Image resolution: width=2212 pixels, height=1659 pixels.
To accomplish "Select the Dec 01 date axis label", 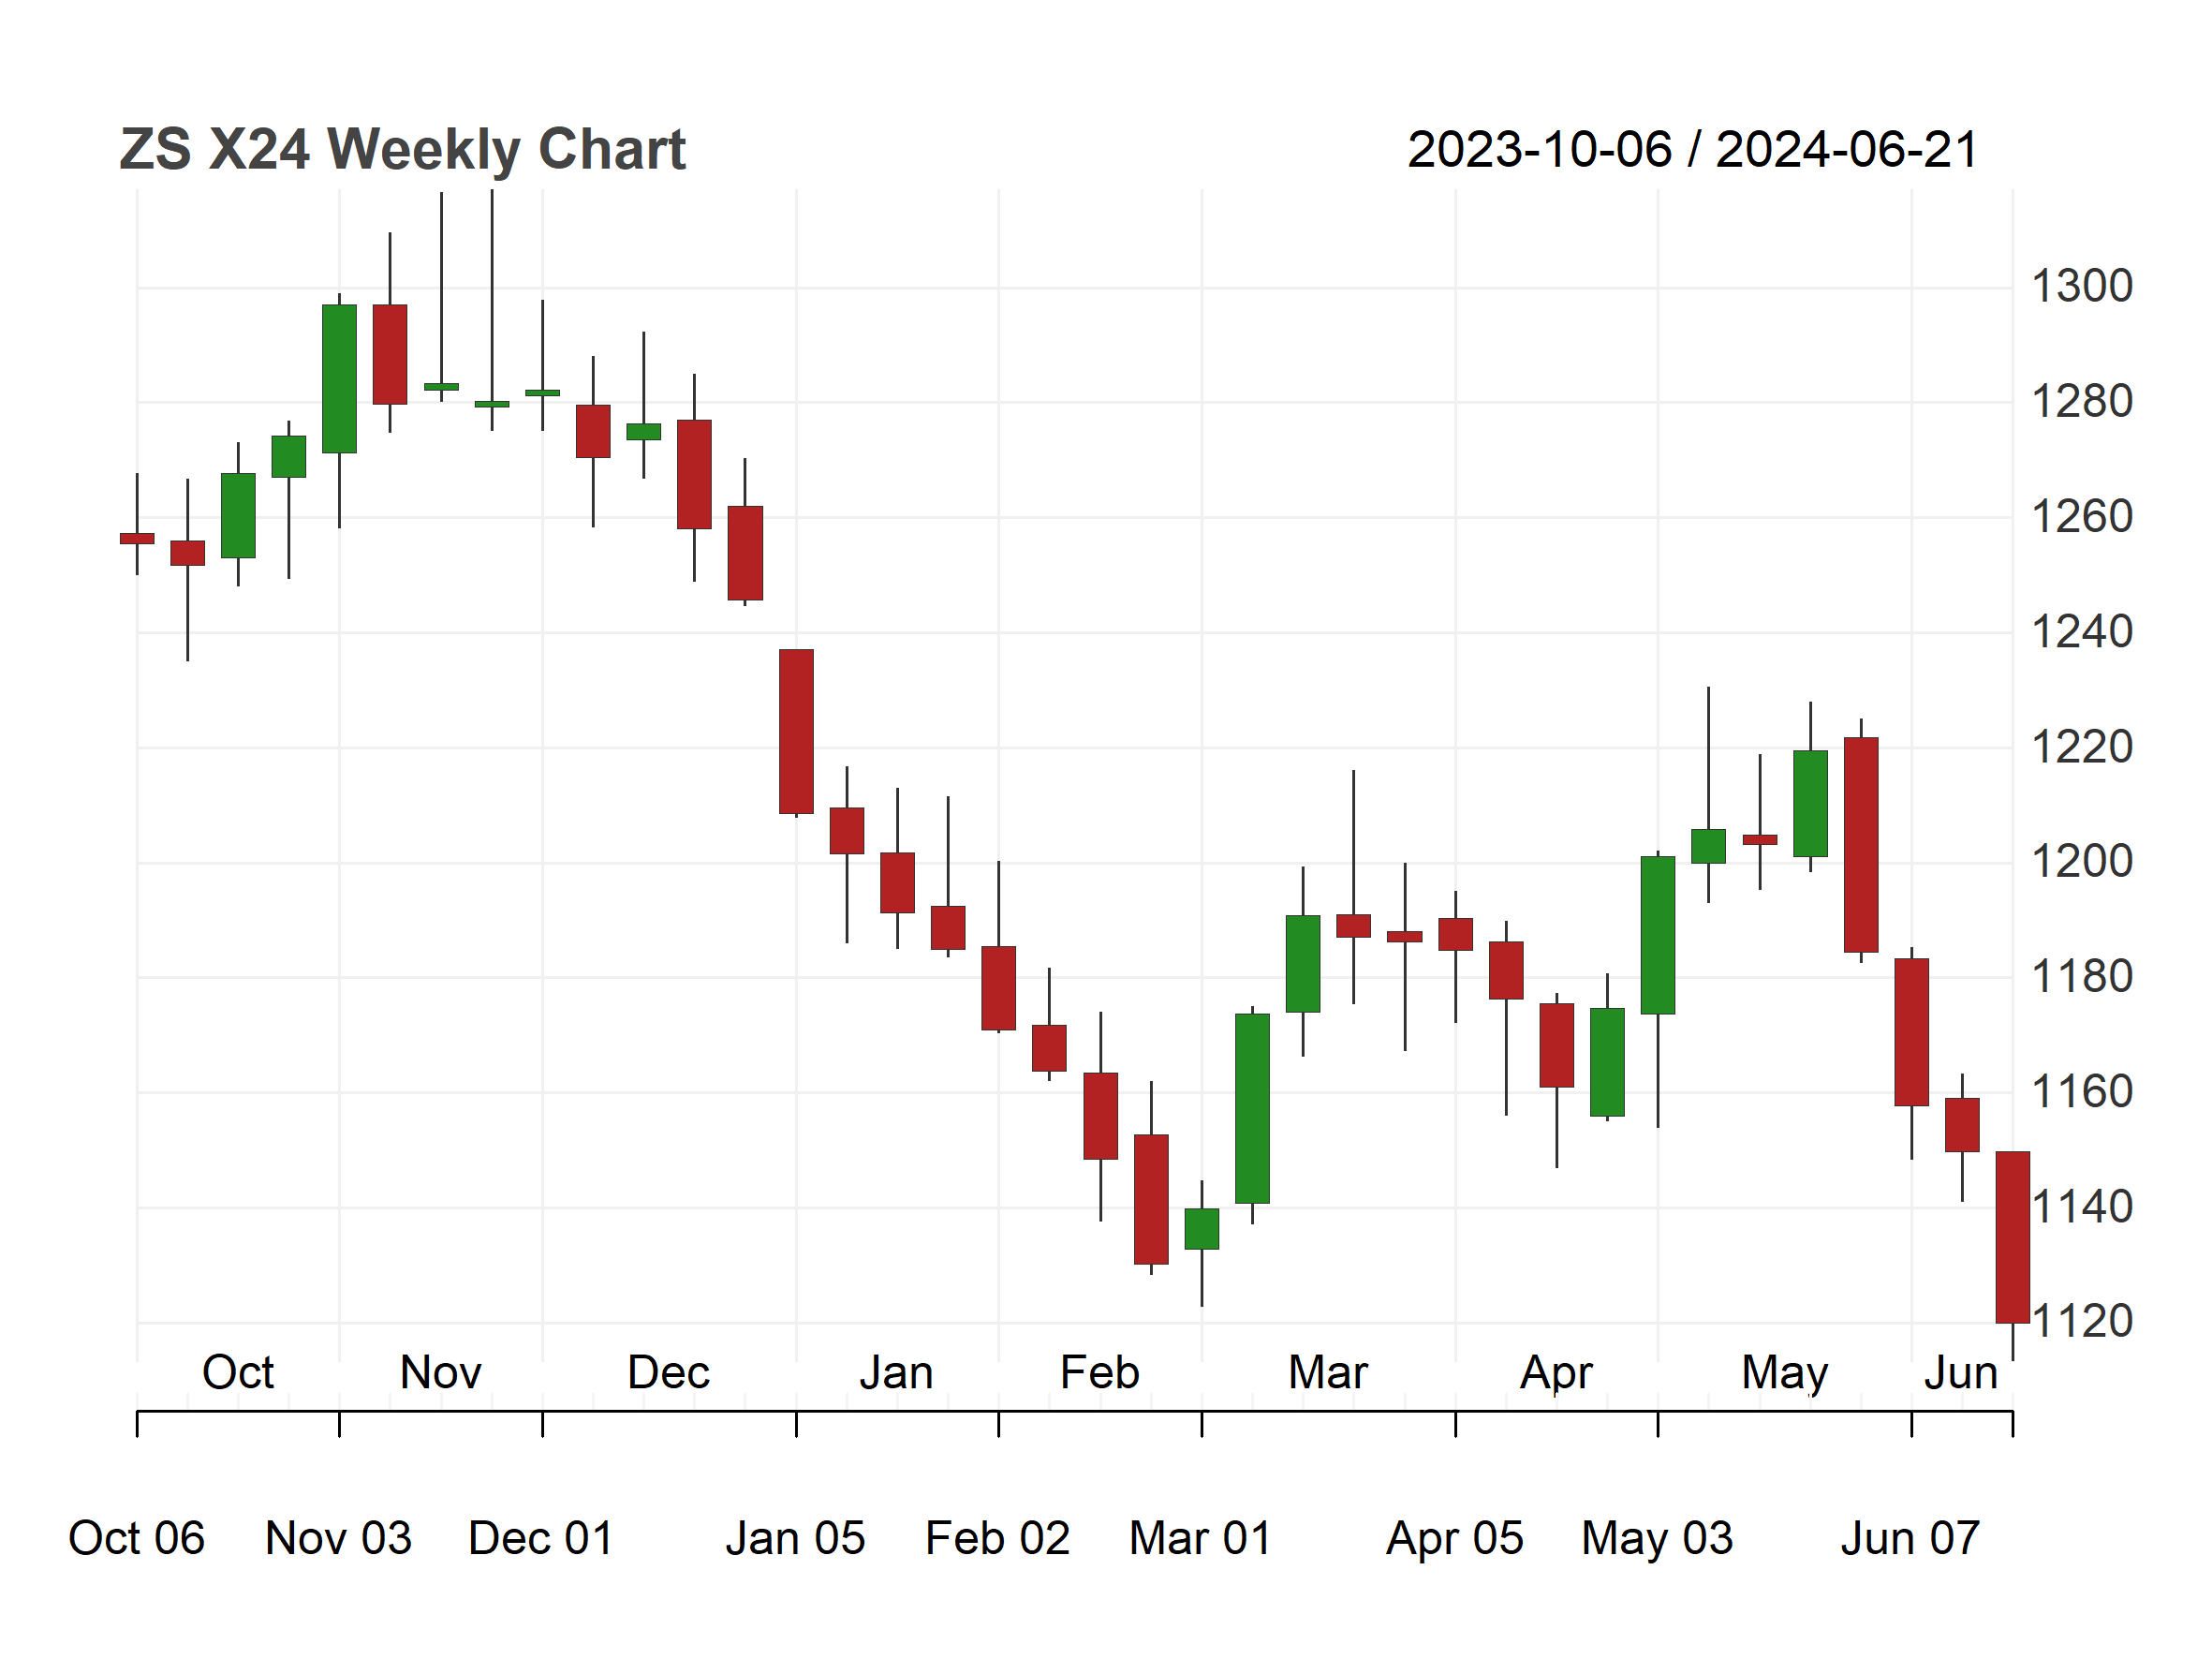I will 541,1538.
